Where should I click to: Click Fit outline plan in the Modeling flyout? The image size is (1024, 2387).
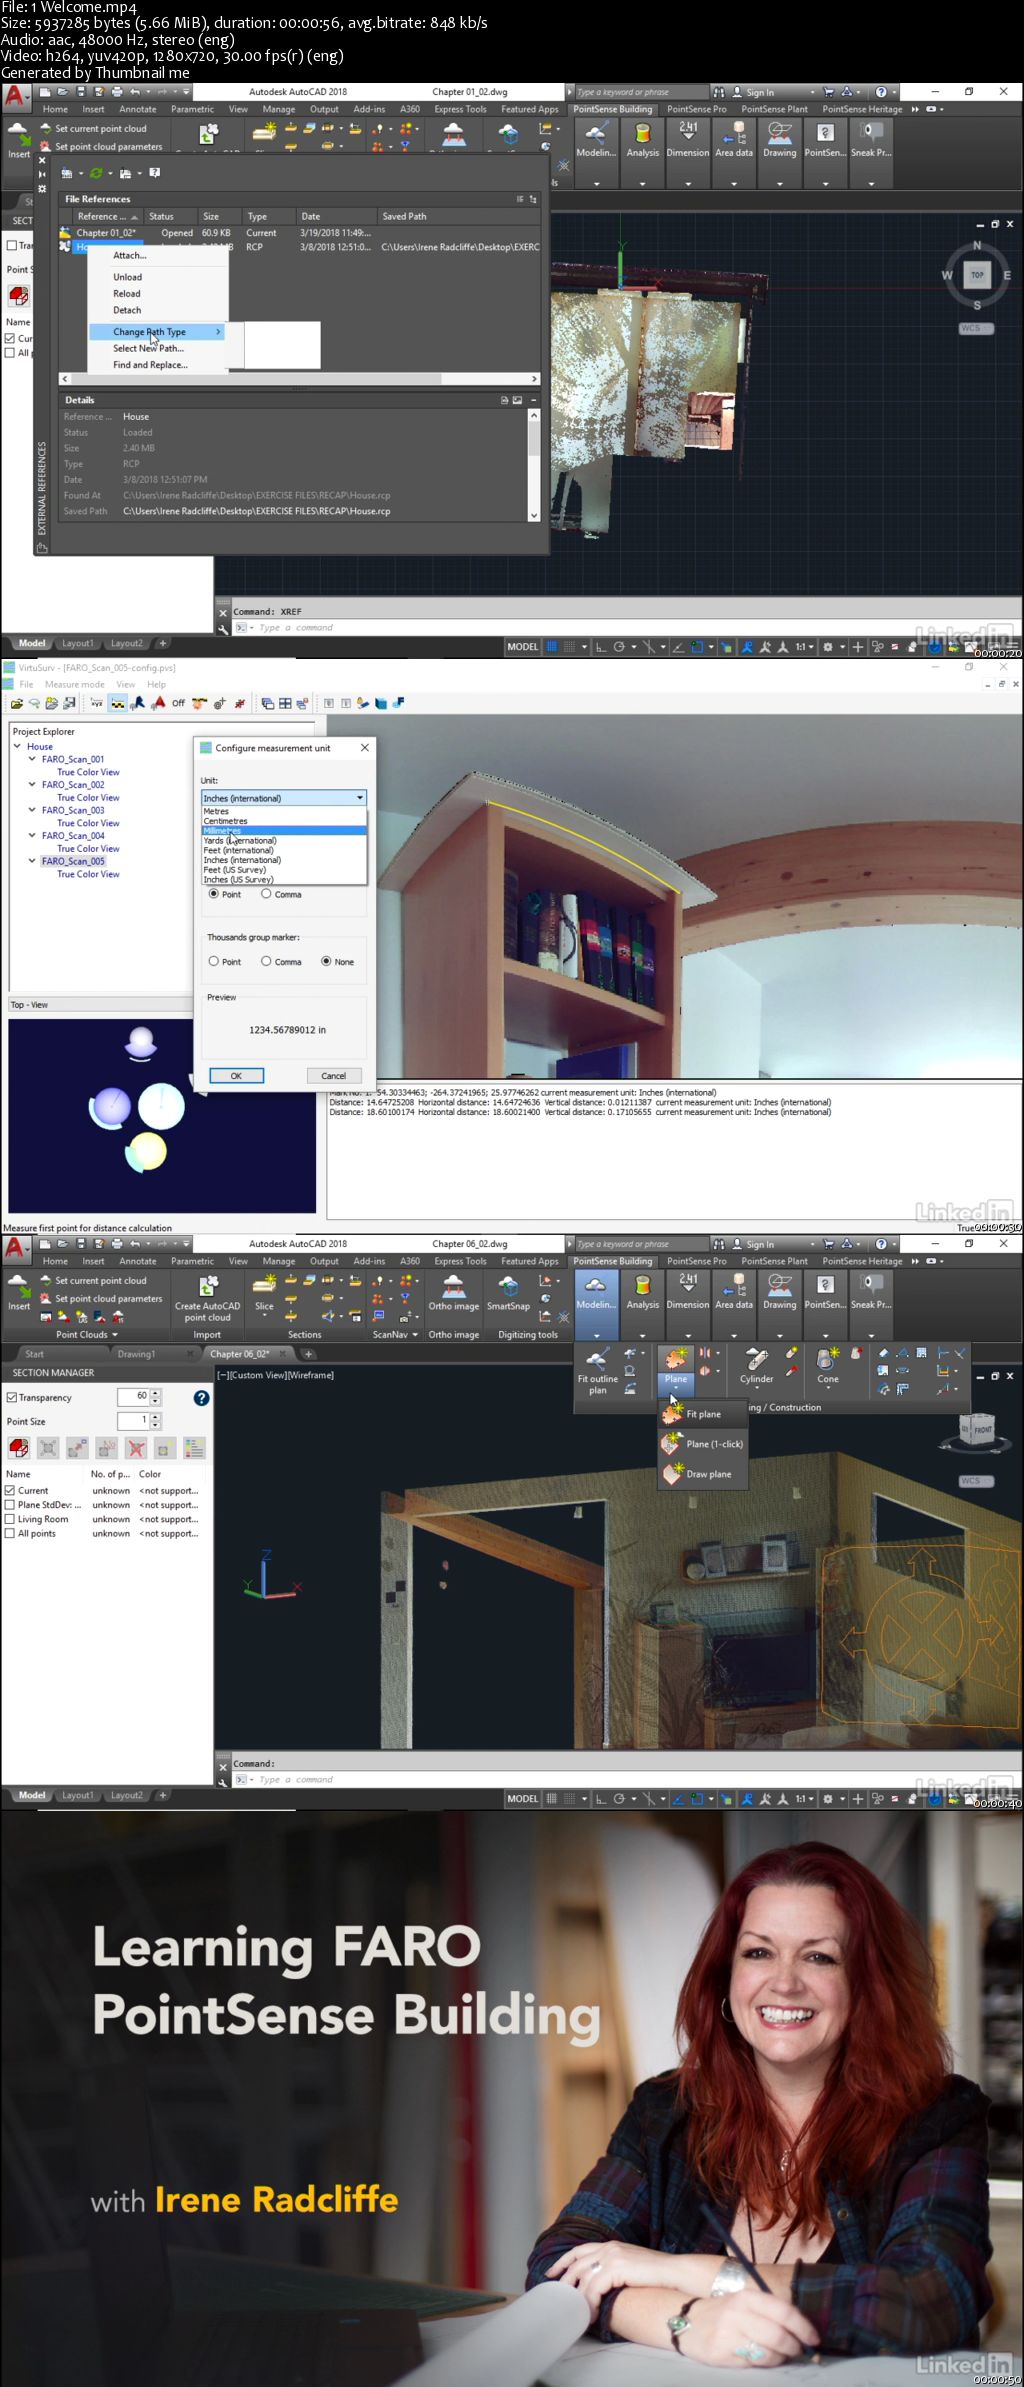click(x=597, y=1371)
